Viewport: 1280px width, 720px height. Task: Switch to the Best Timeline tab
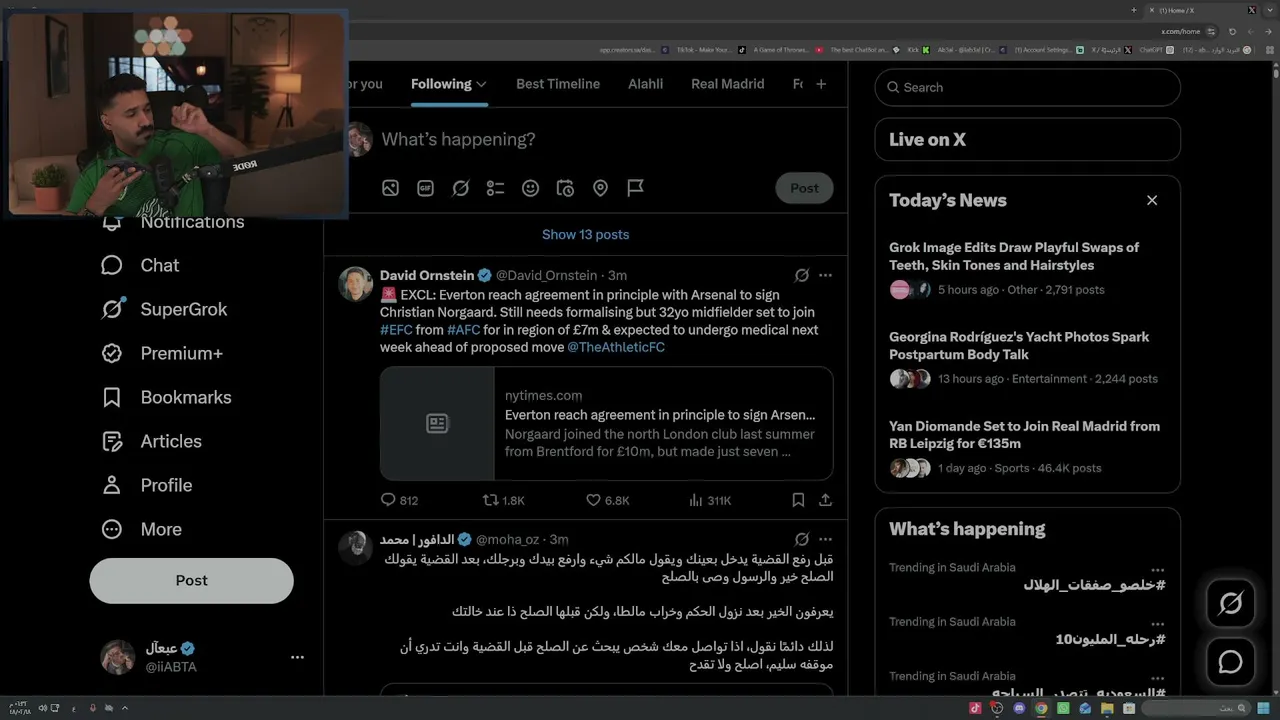558,84
